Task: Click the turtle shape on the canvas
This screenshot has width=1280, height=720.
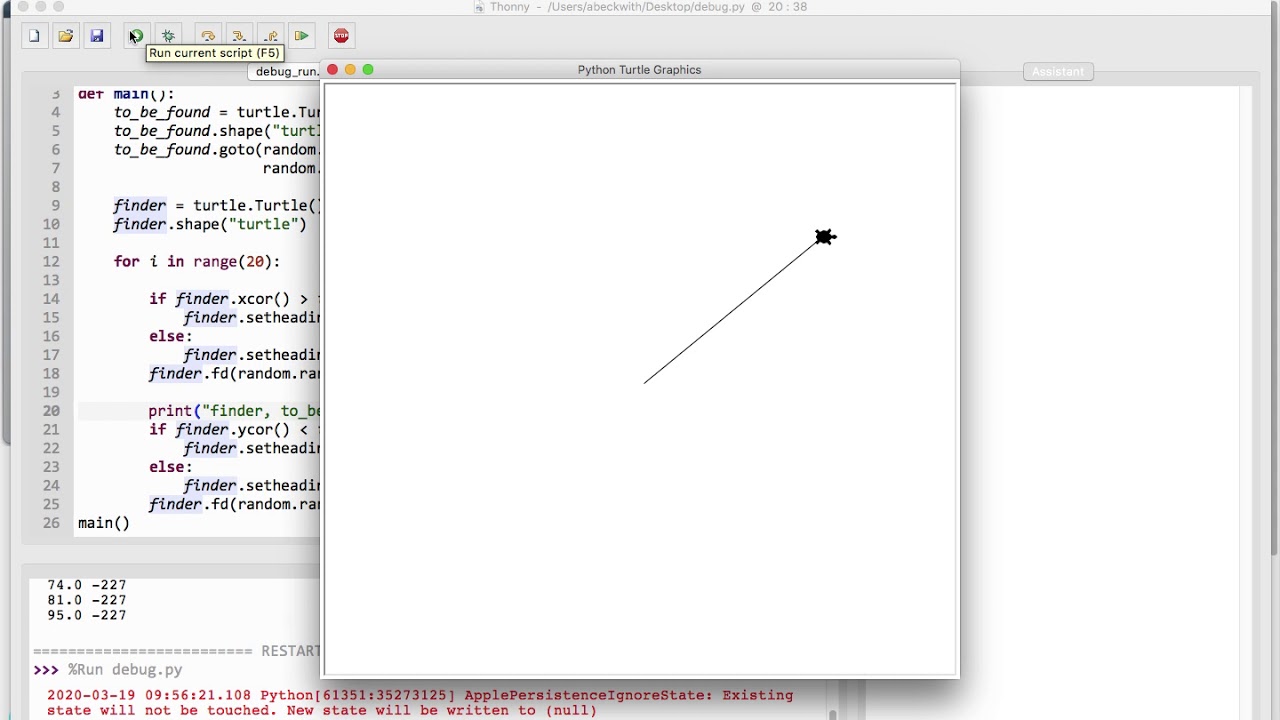Action: coord(824,237)
